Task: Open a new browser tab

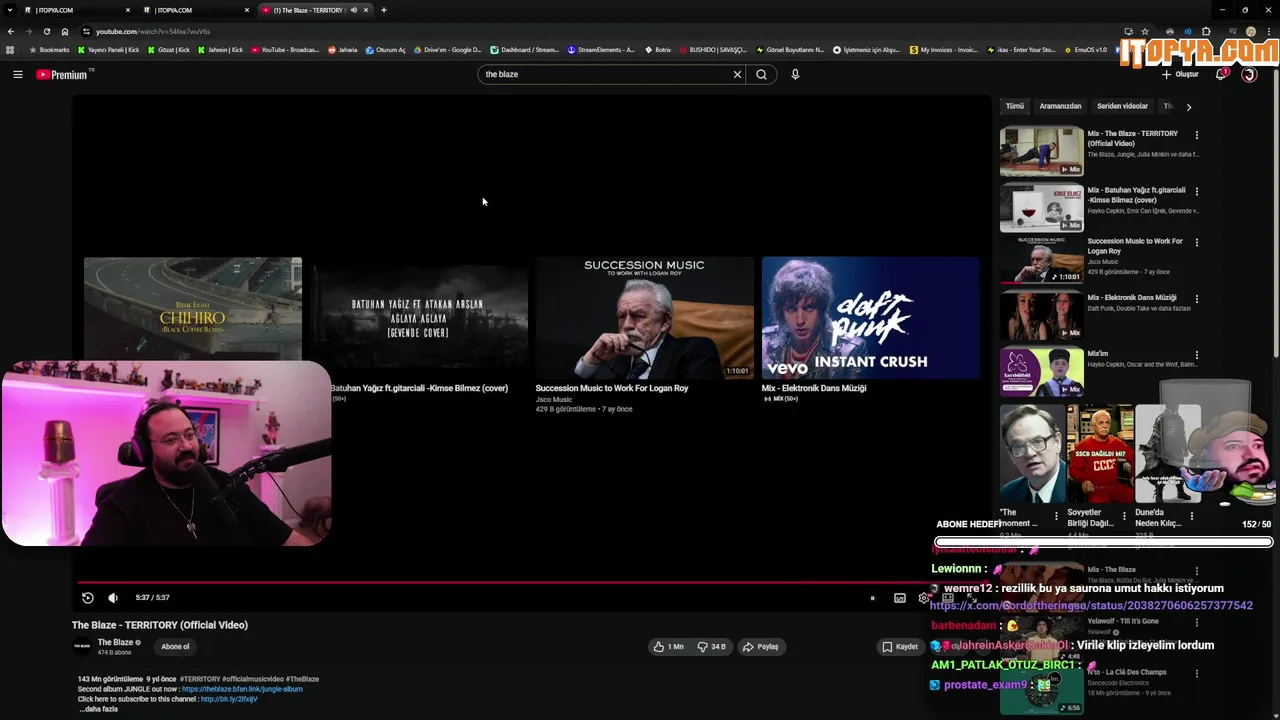Action: pos(384,10)
